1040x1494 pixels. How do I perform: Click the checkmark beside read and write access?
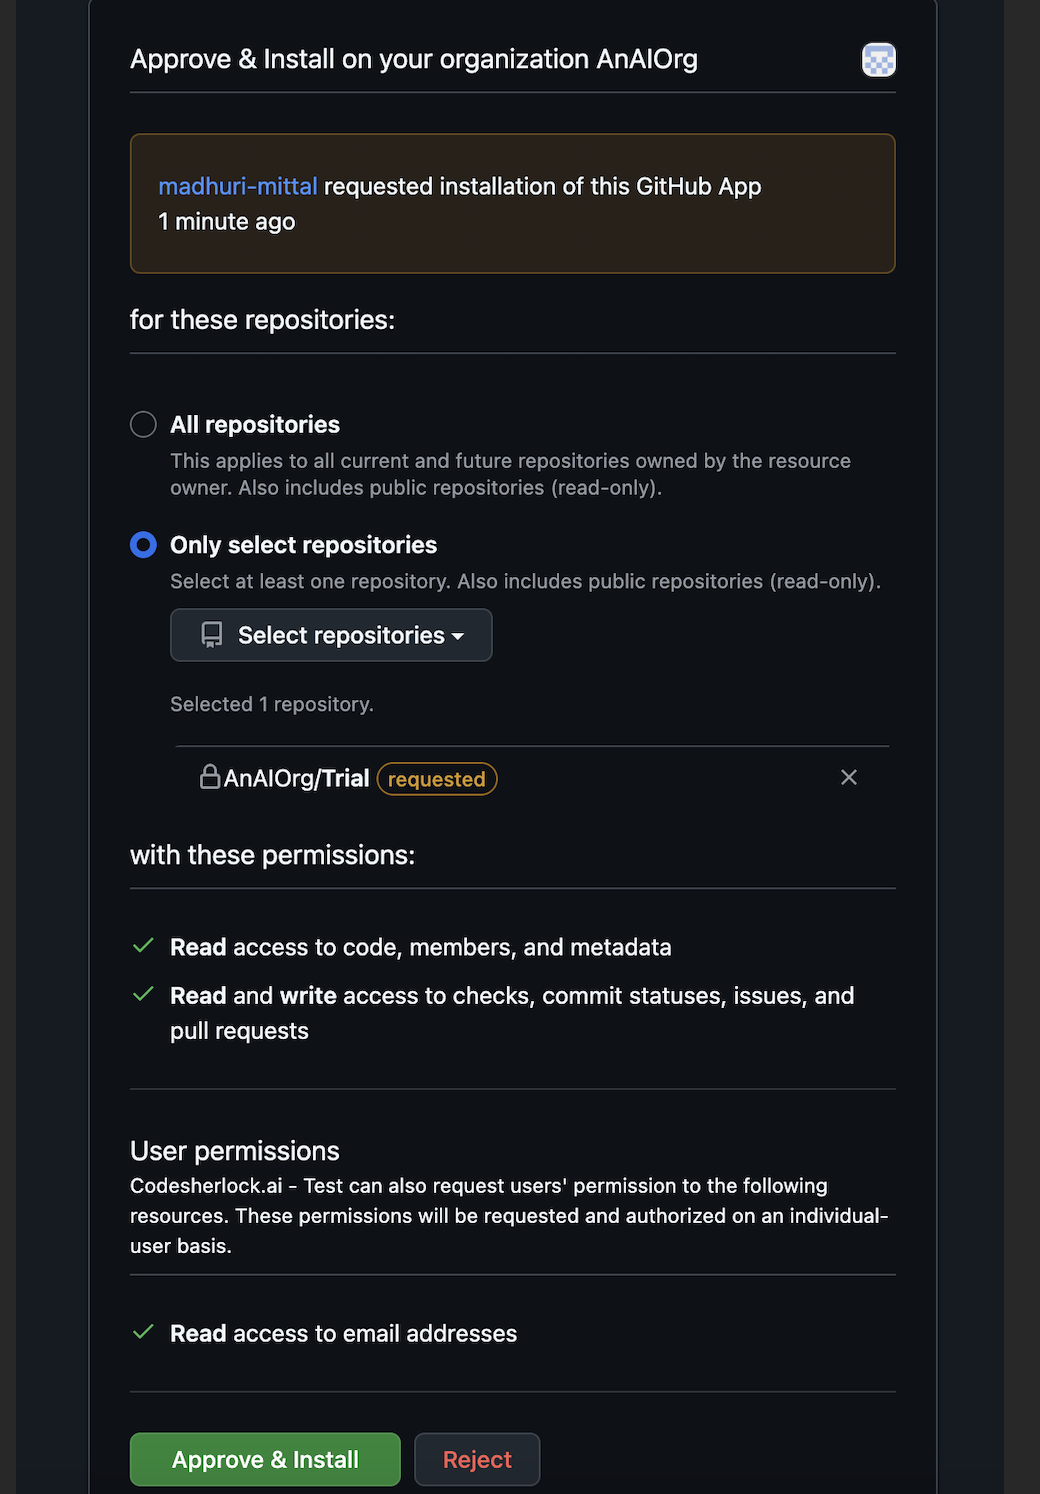point(143,994)
